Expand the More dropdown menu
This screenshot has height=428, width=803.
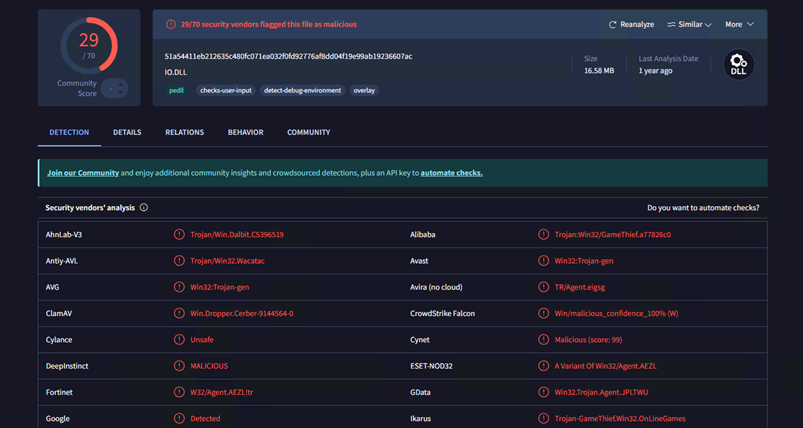click(739, 25)
